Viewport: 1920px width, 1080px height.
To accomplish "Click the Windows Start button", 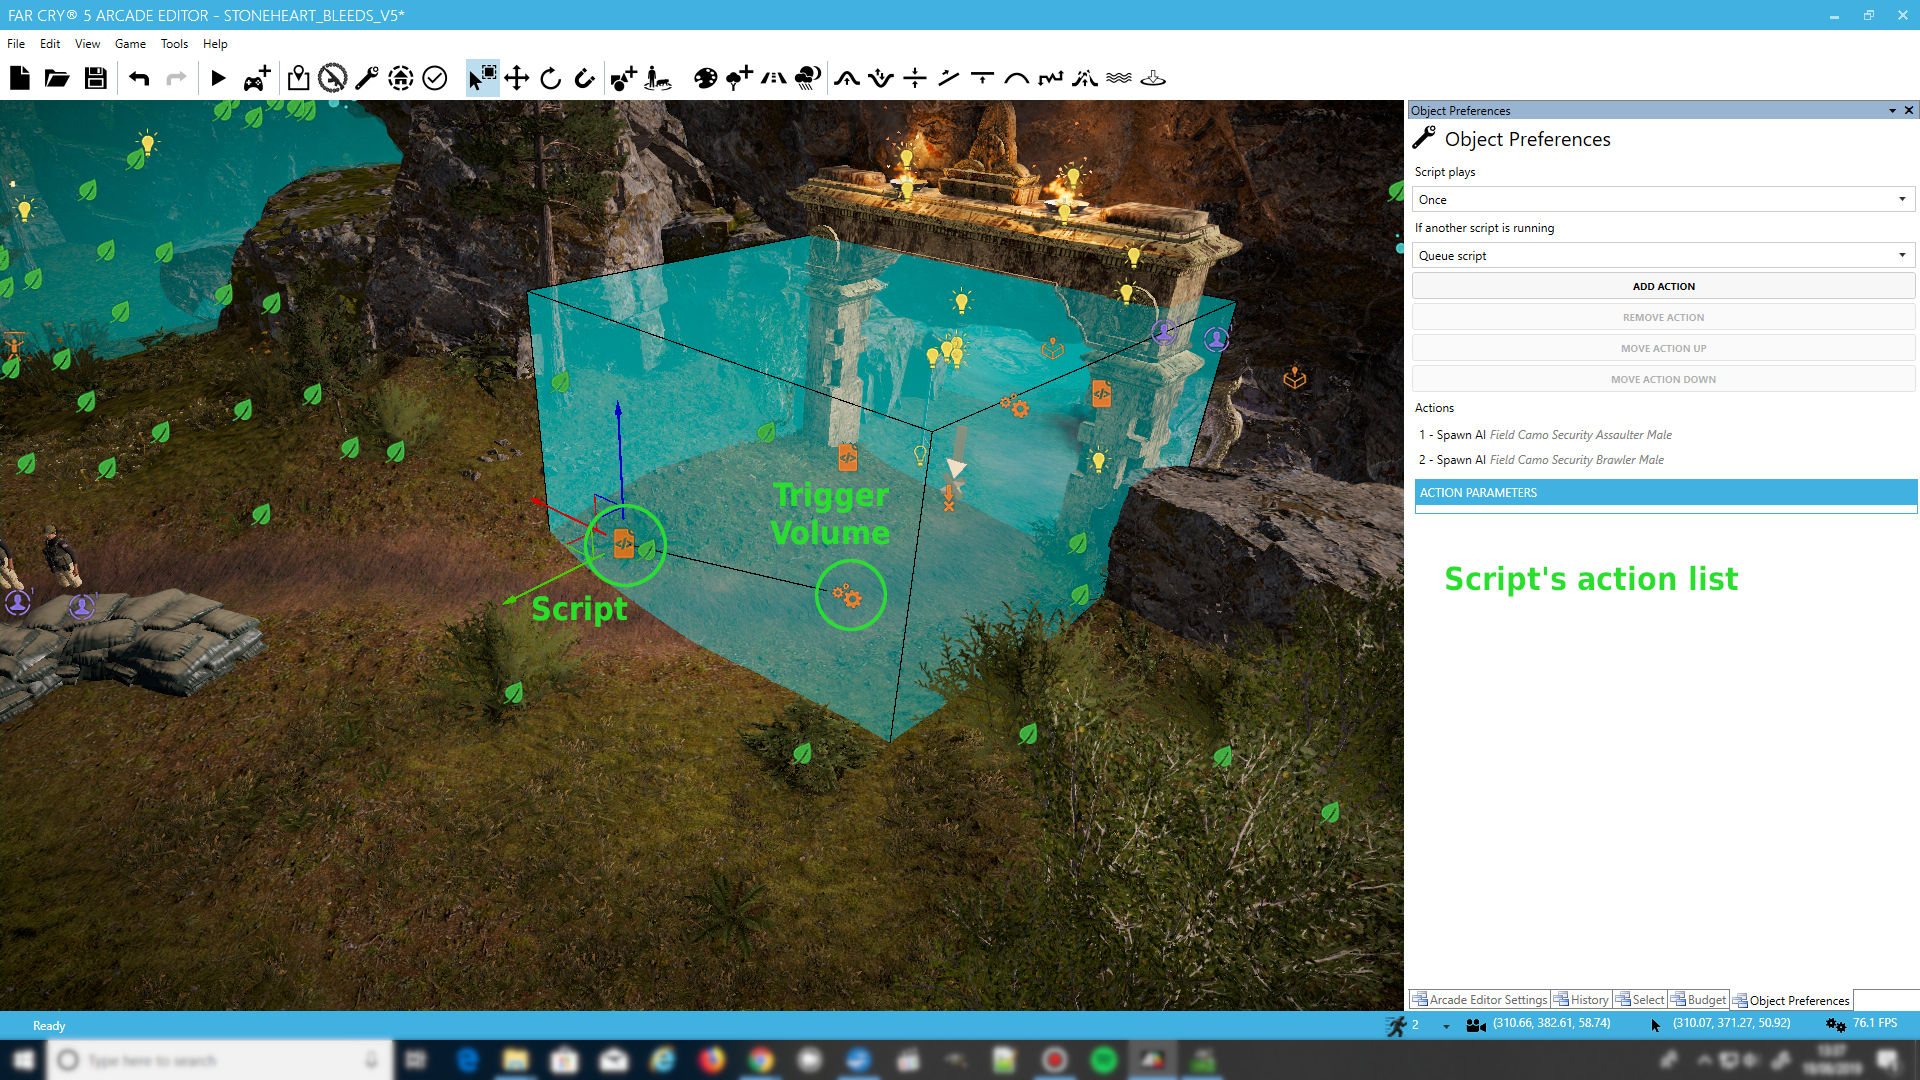I will pos(22,1060).
